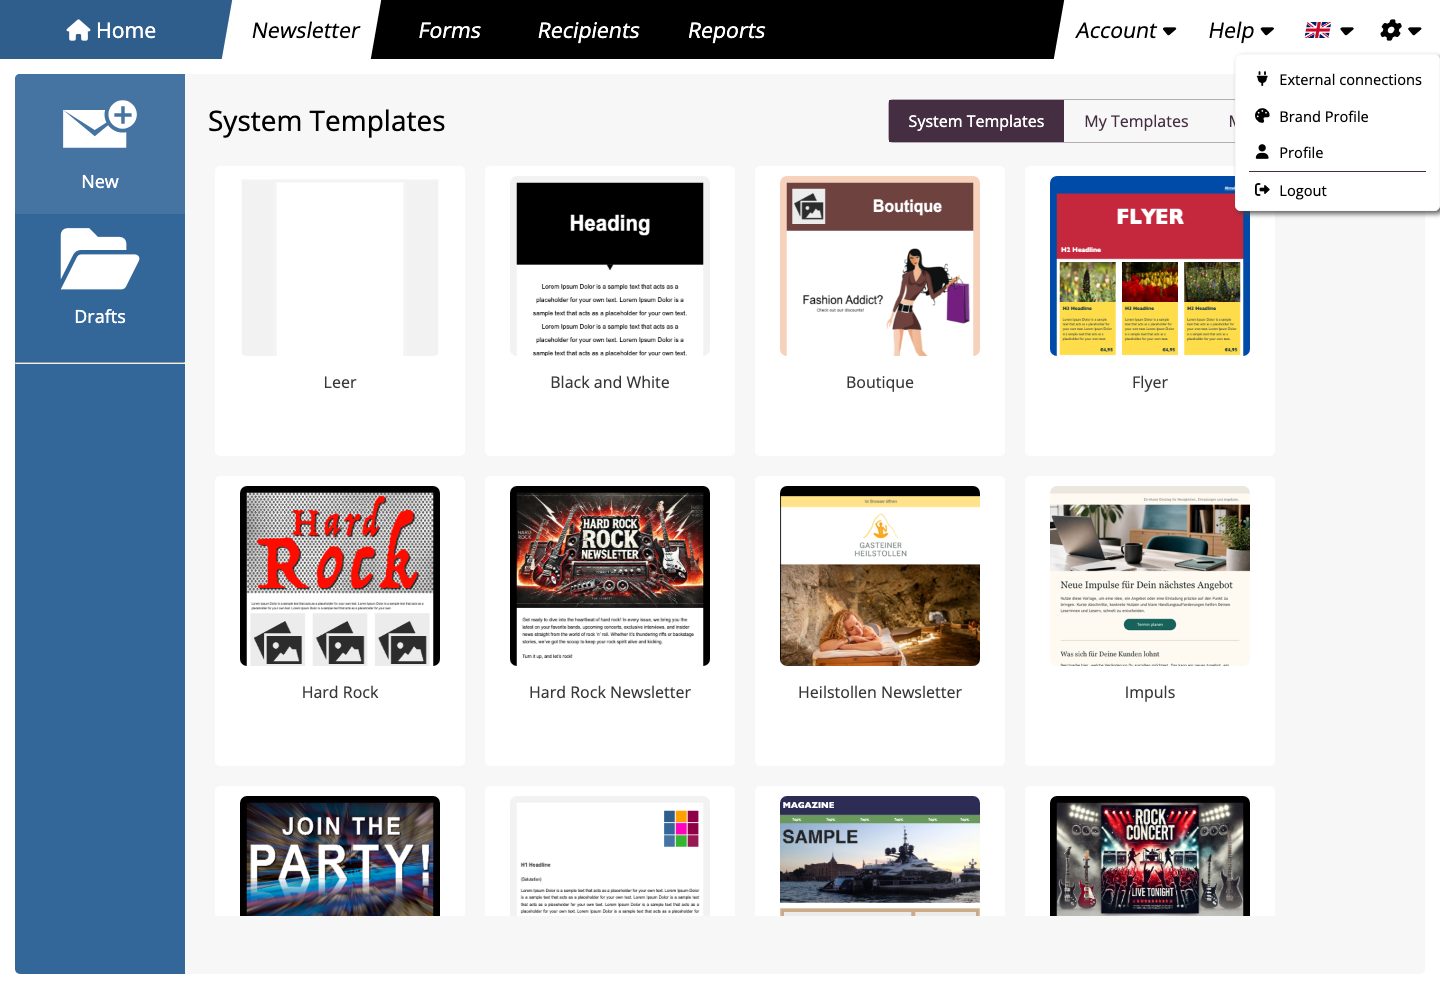
Task: Select the Impuls template thumbnail
Action: click(1150, 576)
